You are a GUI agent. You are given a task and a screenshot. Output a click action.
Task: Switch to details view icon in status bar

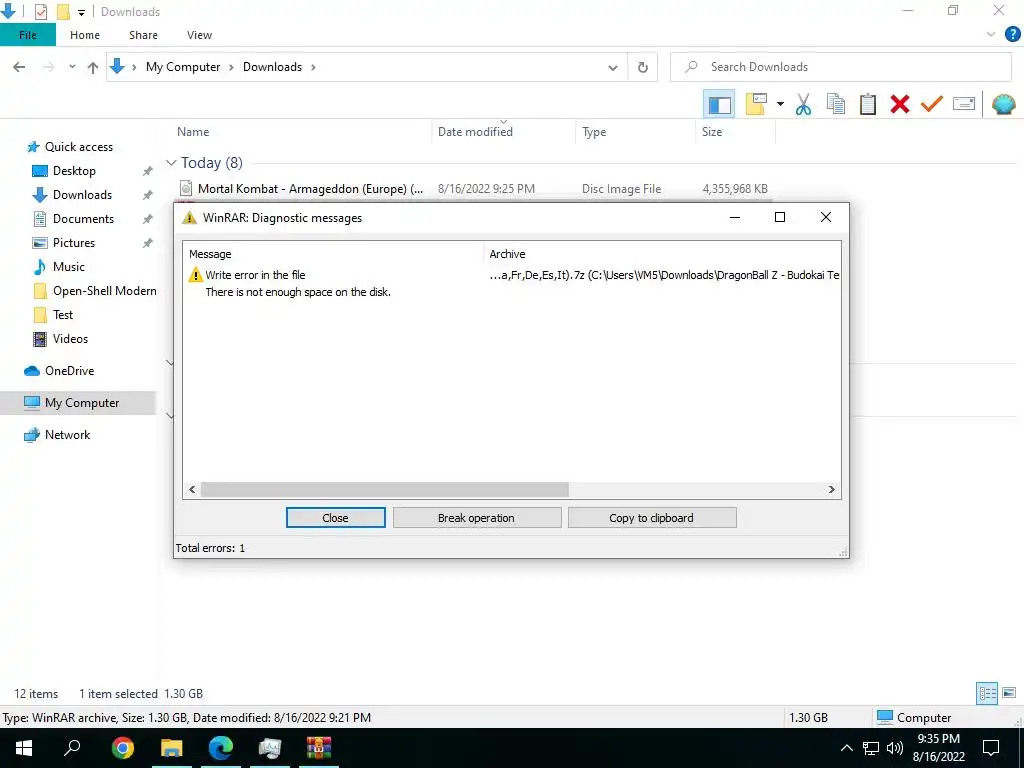coord(987,694)
